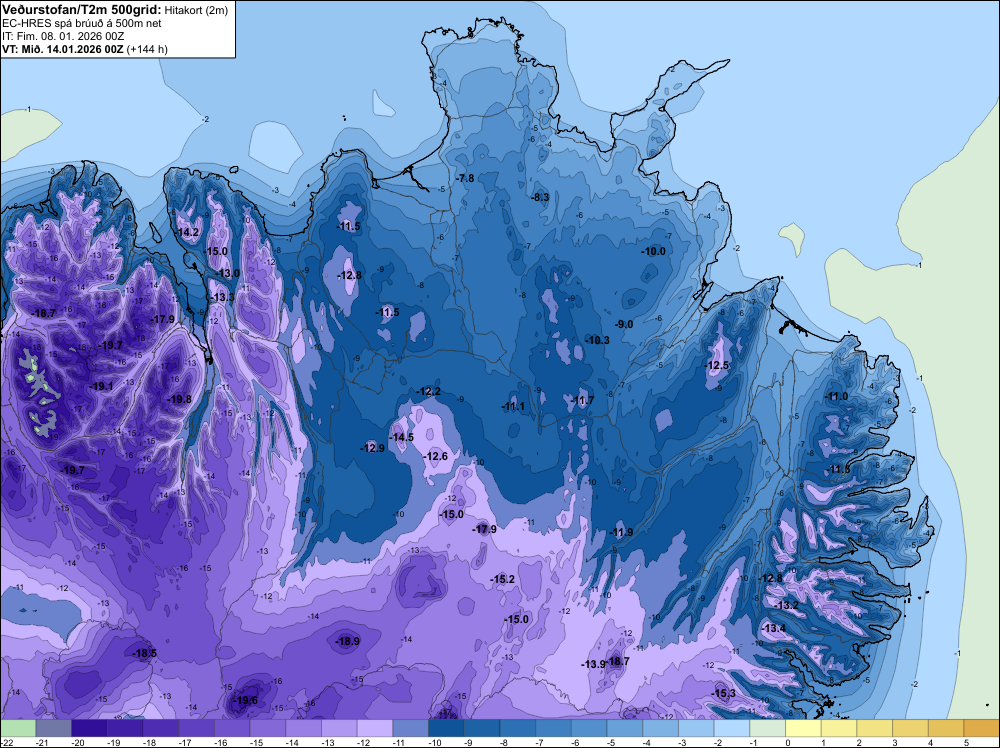Click the -13.2 temperature value on the map
The height and width of the screenshot is (748, 1000).
click(786, 605)
